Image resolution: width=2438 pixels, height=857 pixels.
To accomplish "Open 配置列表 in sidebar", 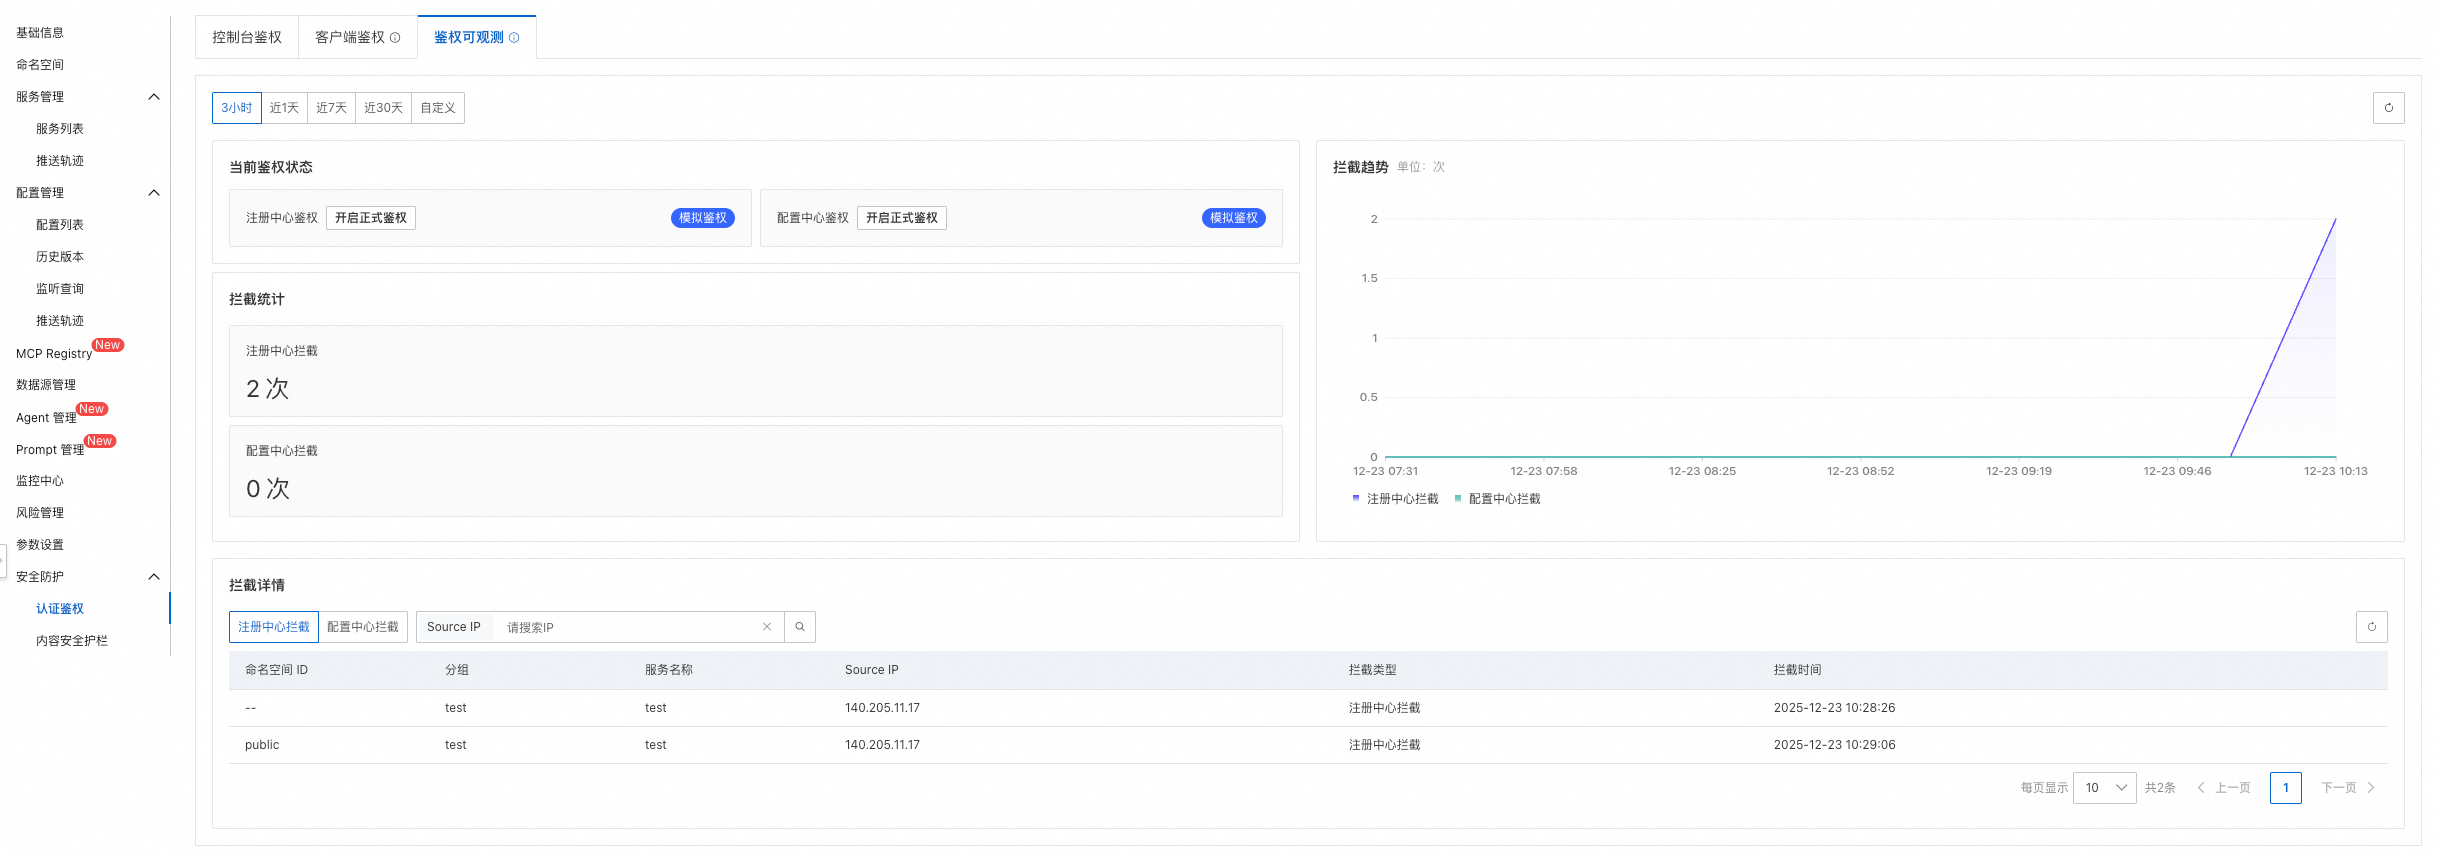I will tap(60, 225).
